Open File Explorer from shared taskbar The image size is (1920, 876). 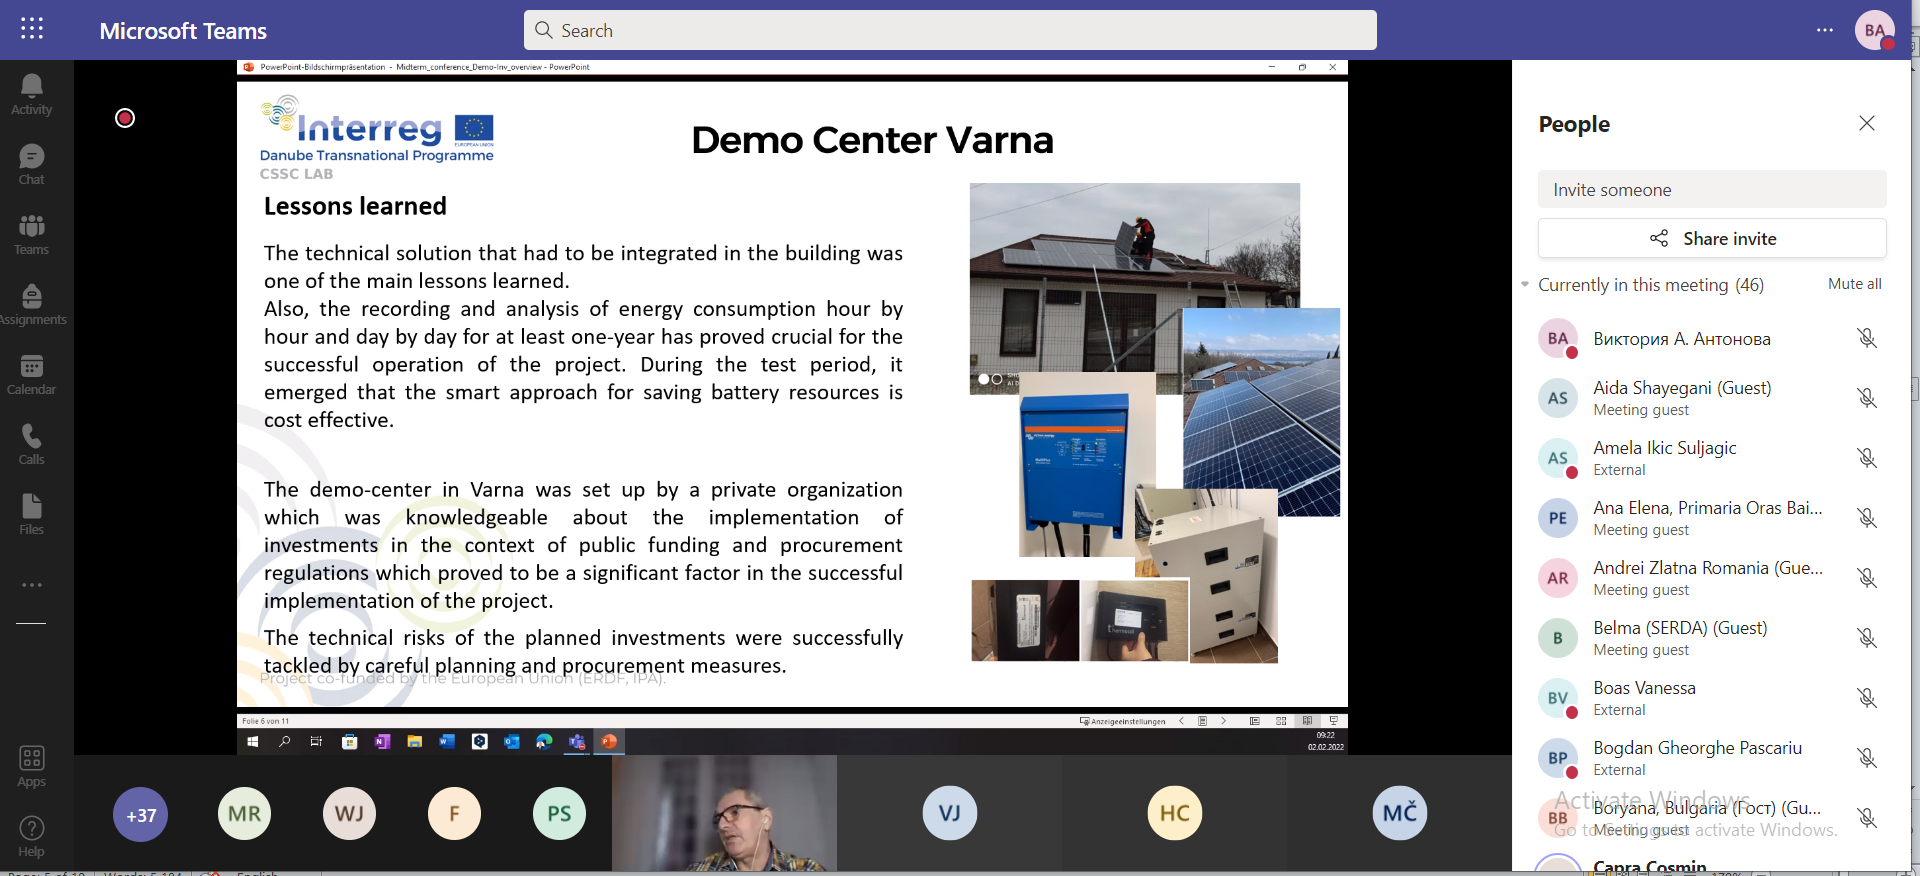[414, 741]
